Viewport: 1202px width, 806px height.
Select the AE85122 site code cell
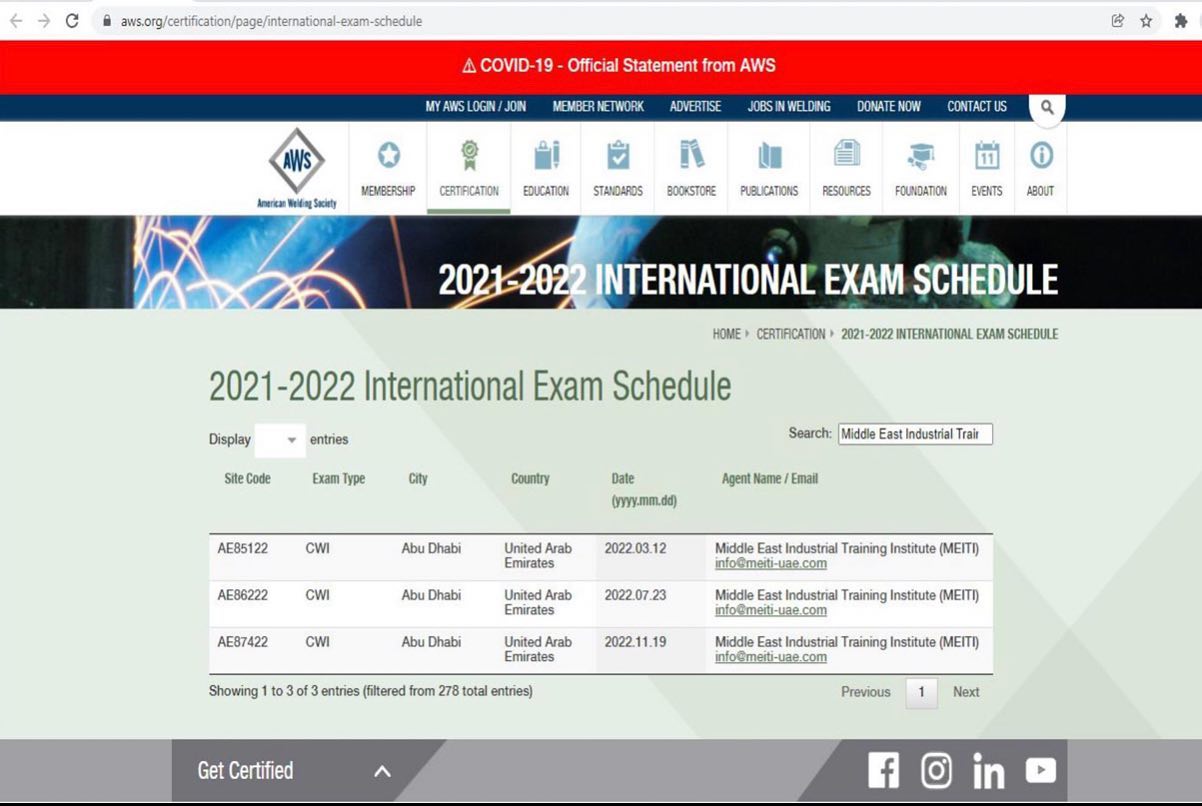243,548
